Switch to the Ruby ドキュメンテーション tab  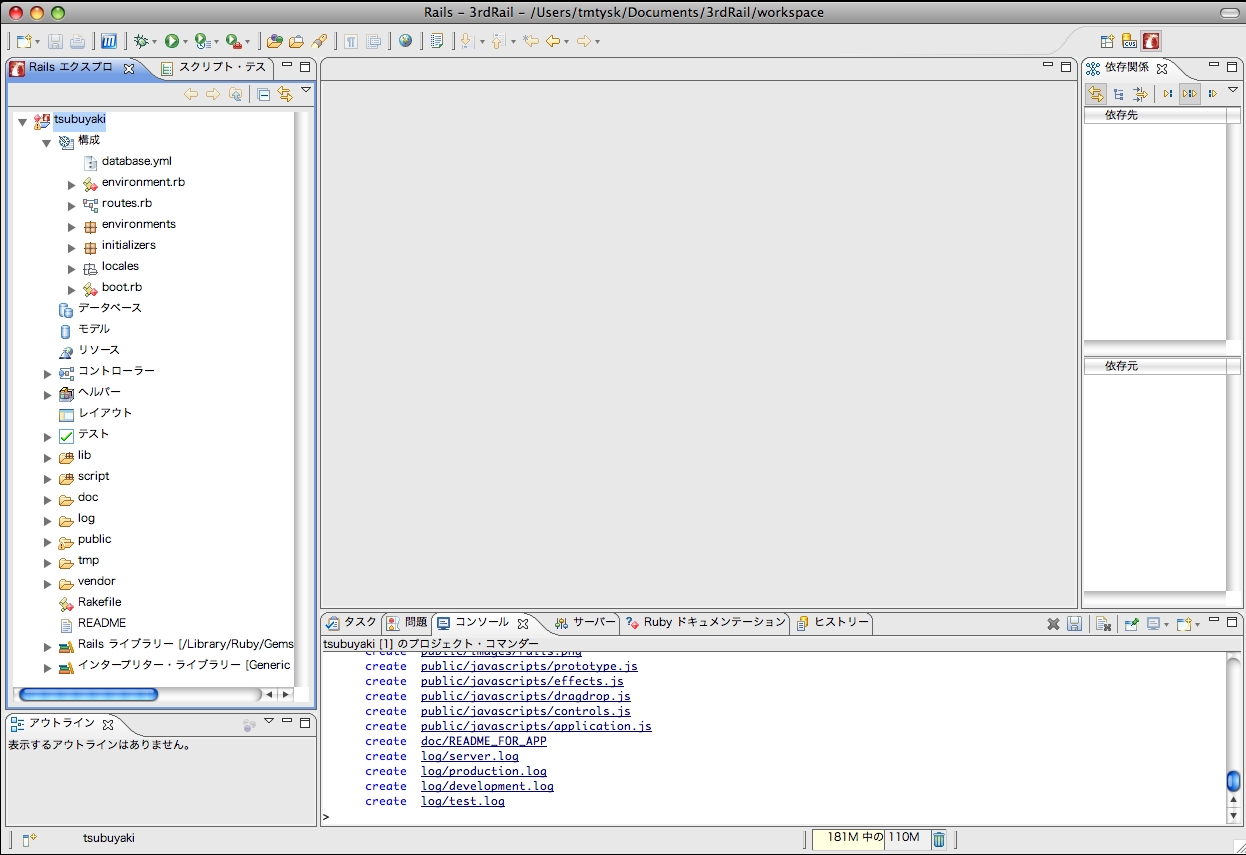pos(706,623)
